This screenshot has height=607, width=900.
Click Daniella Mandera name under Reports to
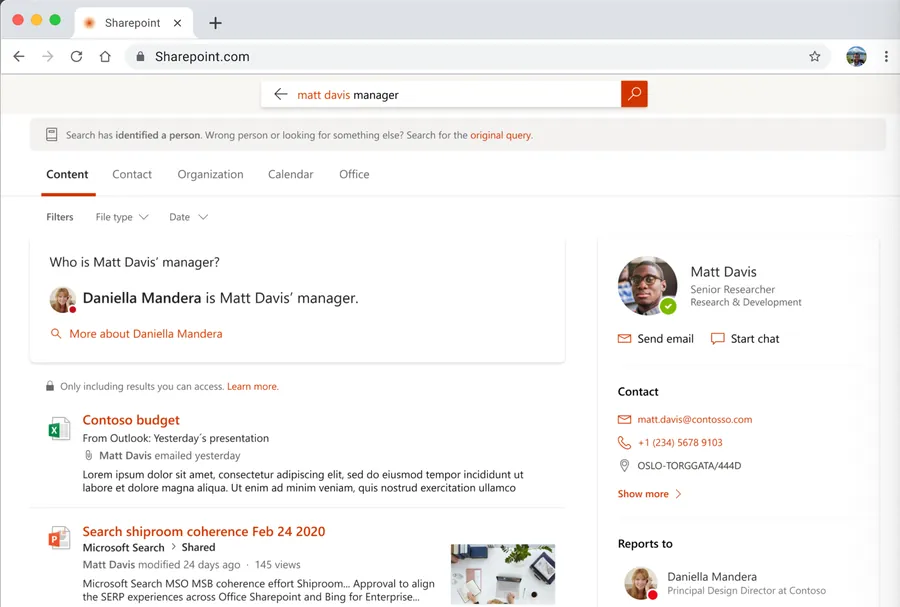(x=712, y=577)
